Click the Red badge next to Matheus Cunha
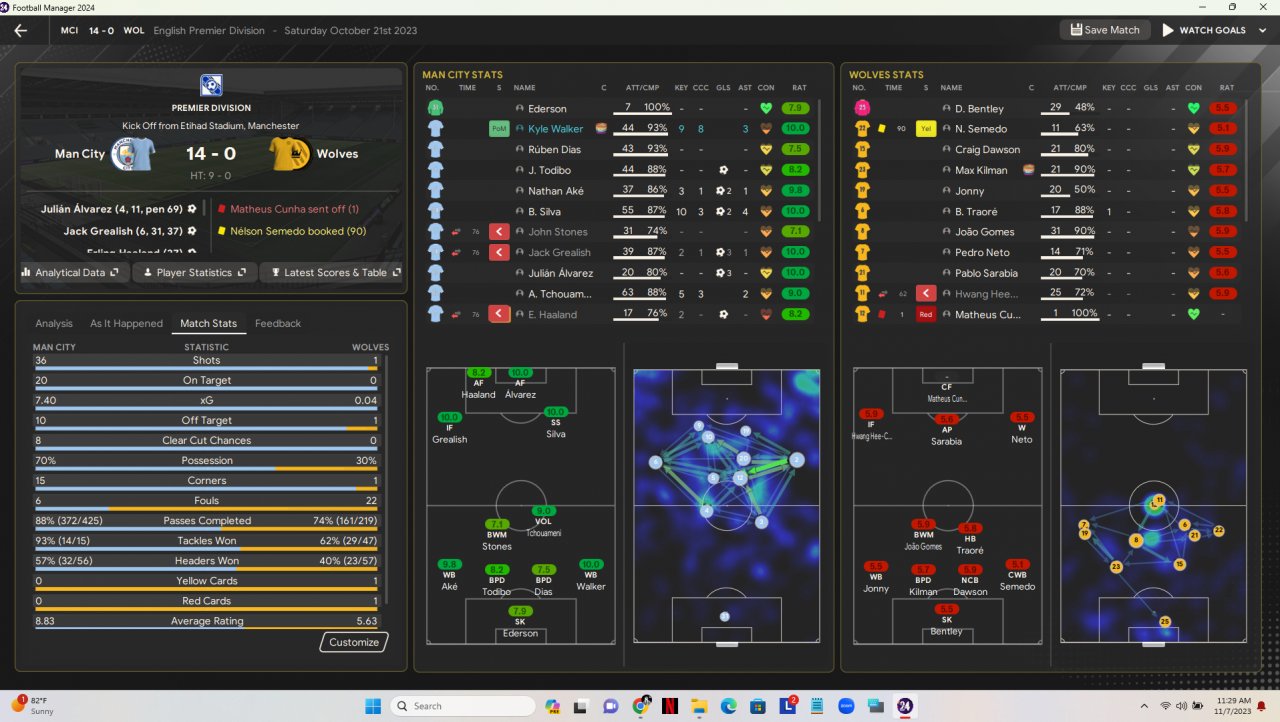 [x=926, y=314]
